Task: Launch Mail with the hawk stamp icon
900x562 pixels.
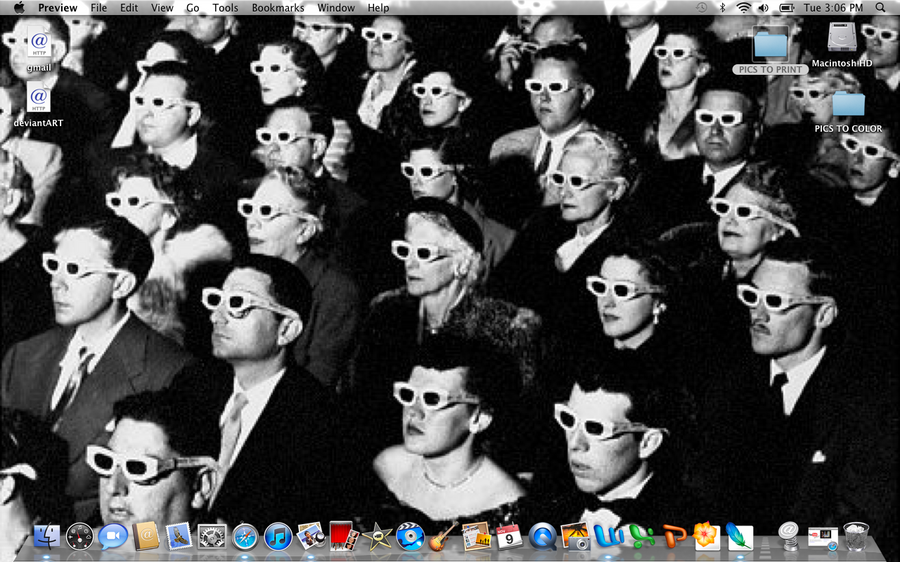Action: coord(179,537)
